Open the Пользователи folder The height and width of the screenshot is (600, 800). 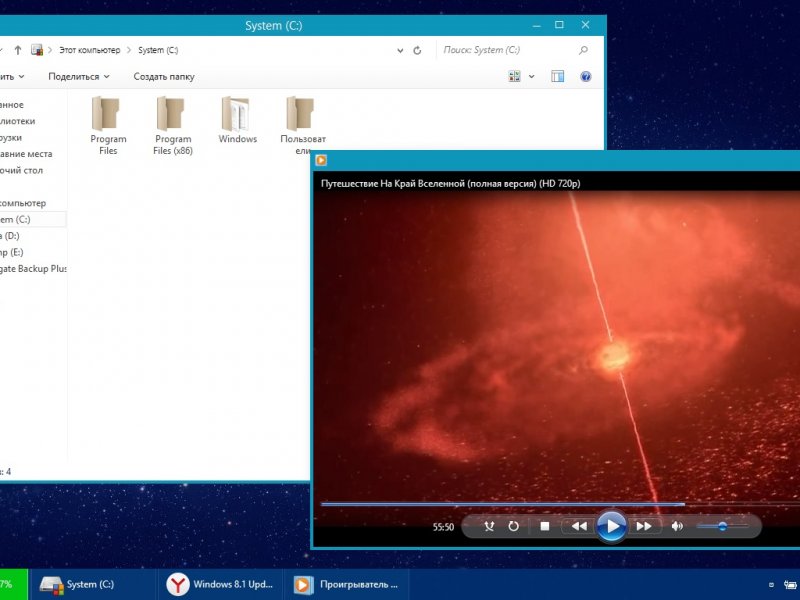(x=303, y=126)
